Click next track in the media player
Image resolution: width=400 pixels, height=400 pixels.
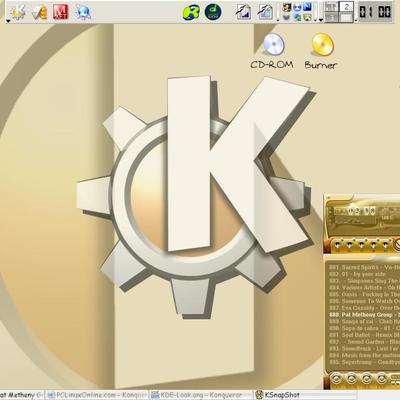point(386,245)
